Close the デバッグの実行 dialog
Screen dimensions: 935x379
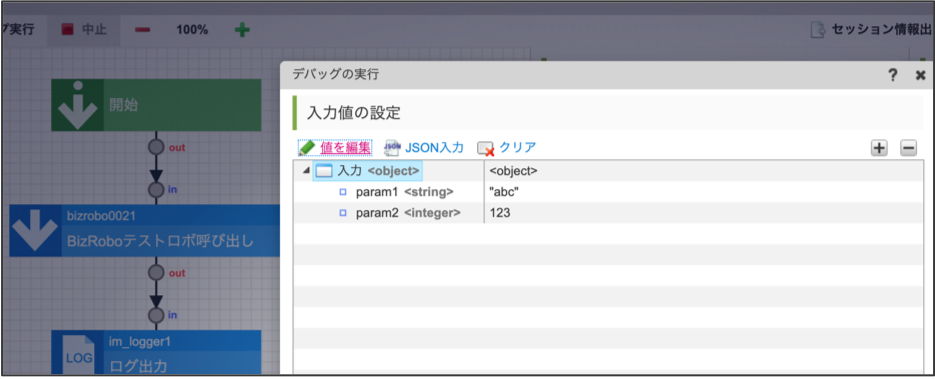(x=920, y=75)
